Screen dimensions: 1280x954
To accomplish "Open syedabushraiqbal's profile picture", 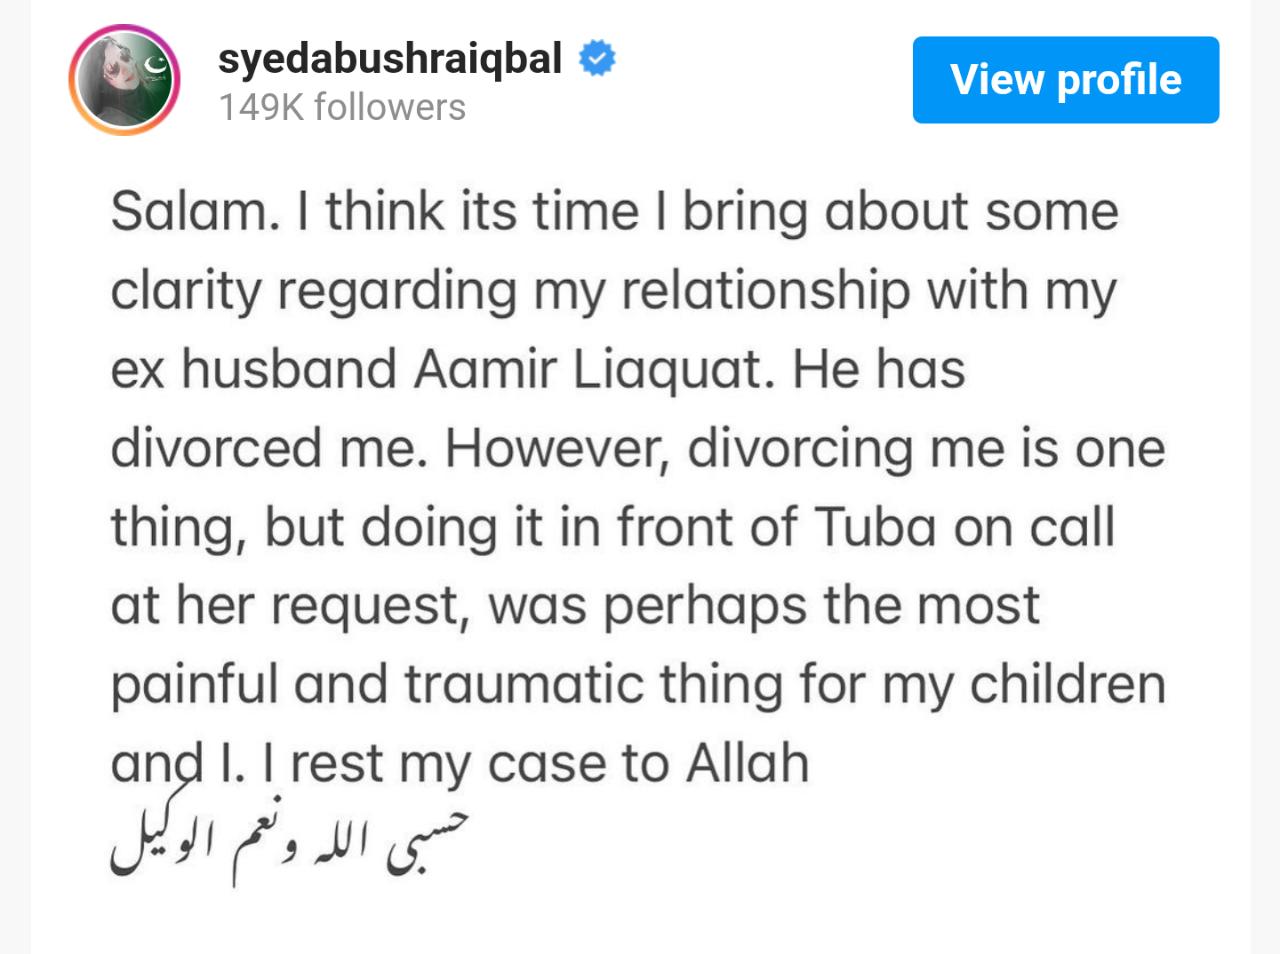I will [x=124, y=81].
